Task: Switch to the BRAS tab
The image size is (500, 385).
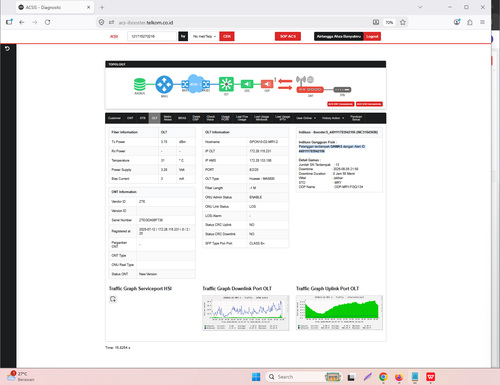Action: pyautogui.click(x=182, y=118)
